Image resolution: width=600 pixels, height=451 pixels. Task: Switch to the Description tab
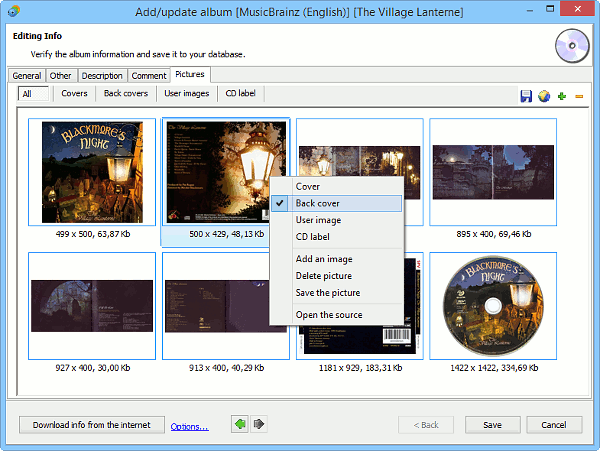[x=102, y=76]
